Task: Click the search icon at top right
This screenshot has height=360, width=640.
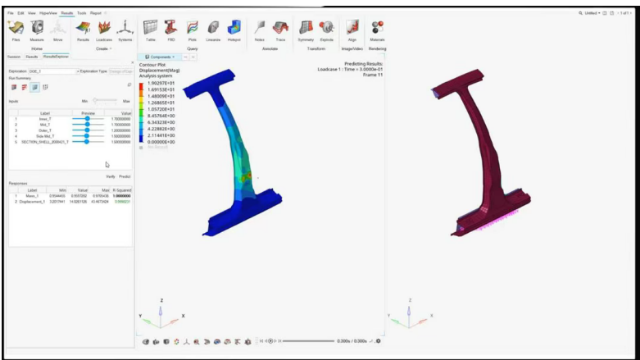Action: tap(580, 13)
